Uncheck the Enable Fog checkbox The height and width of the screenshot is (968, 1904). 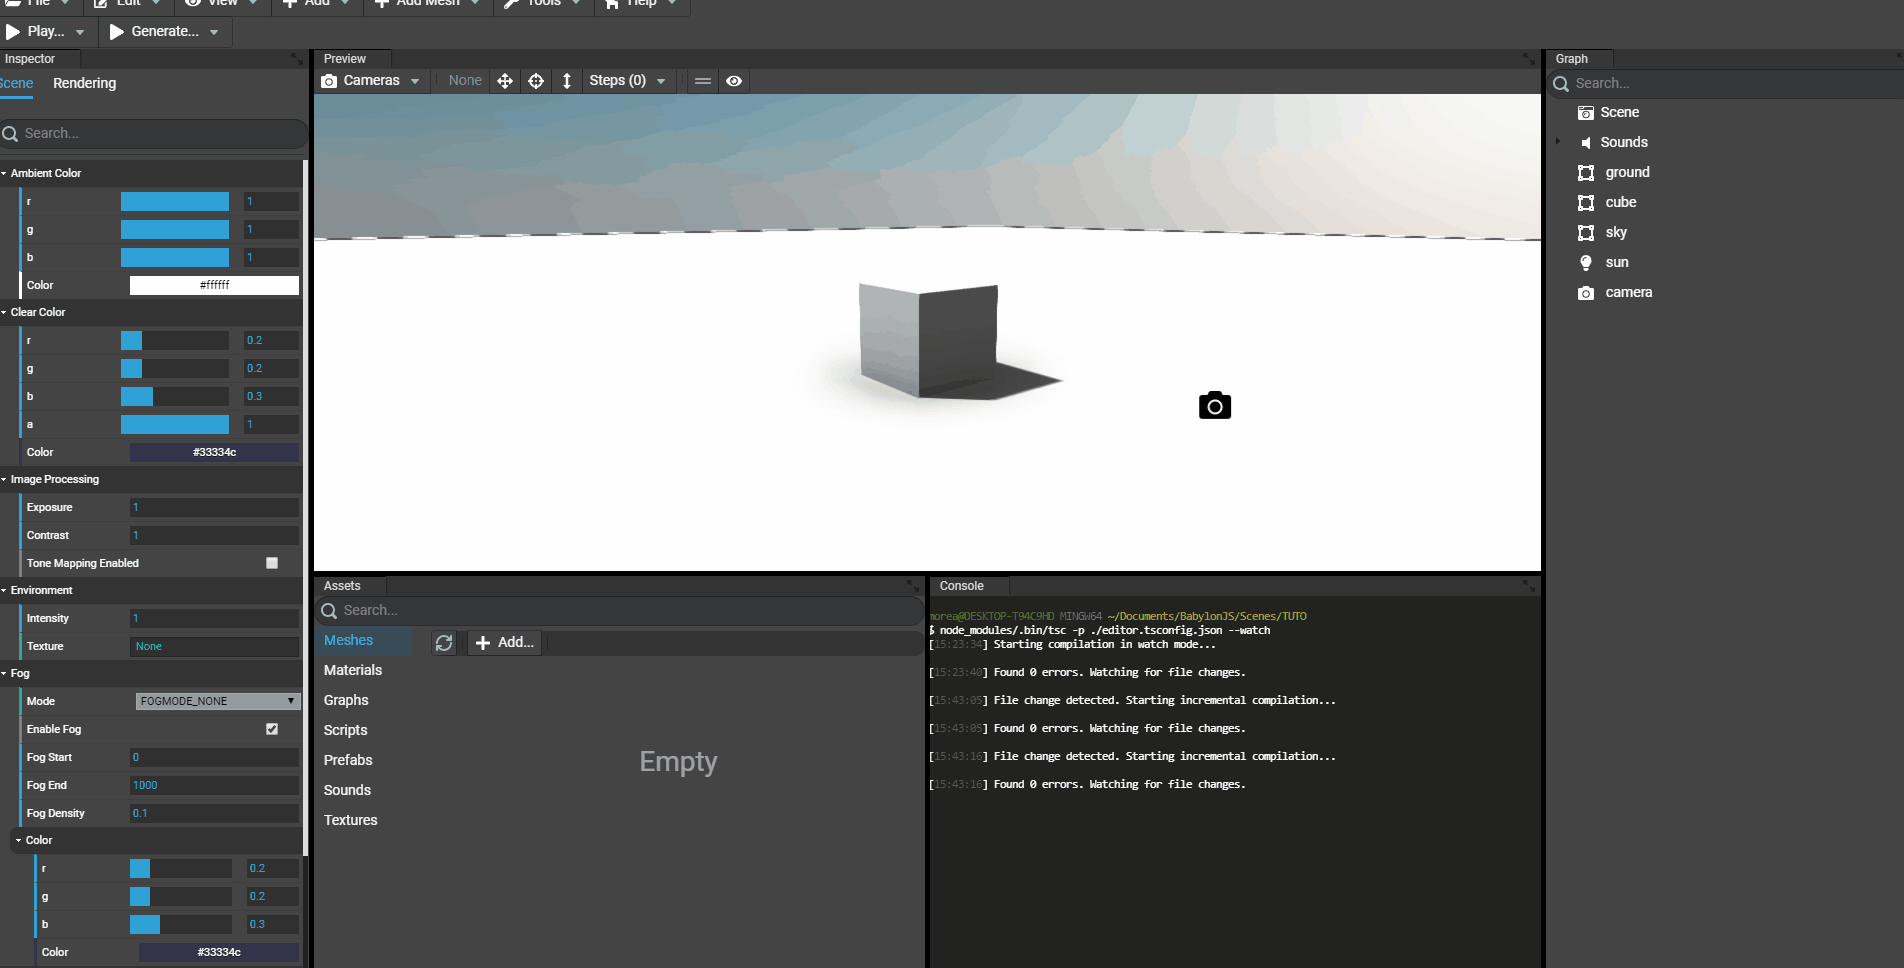tap(272, 729)
